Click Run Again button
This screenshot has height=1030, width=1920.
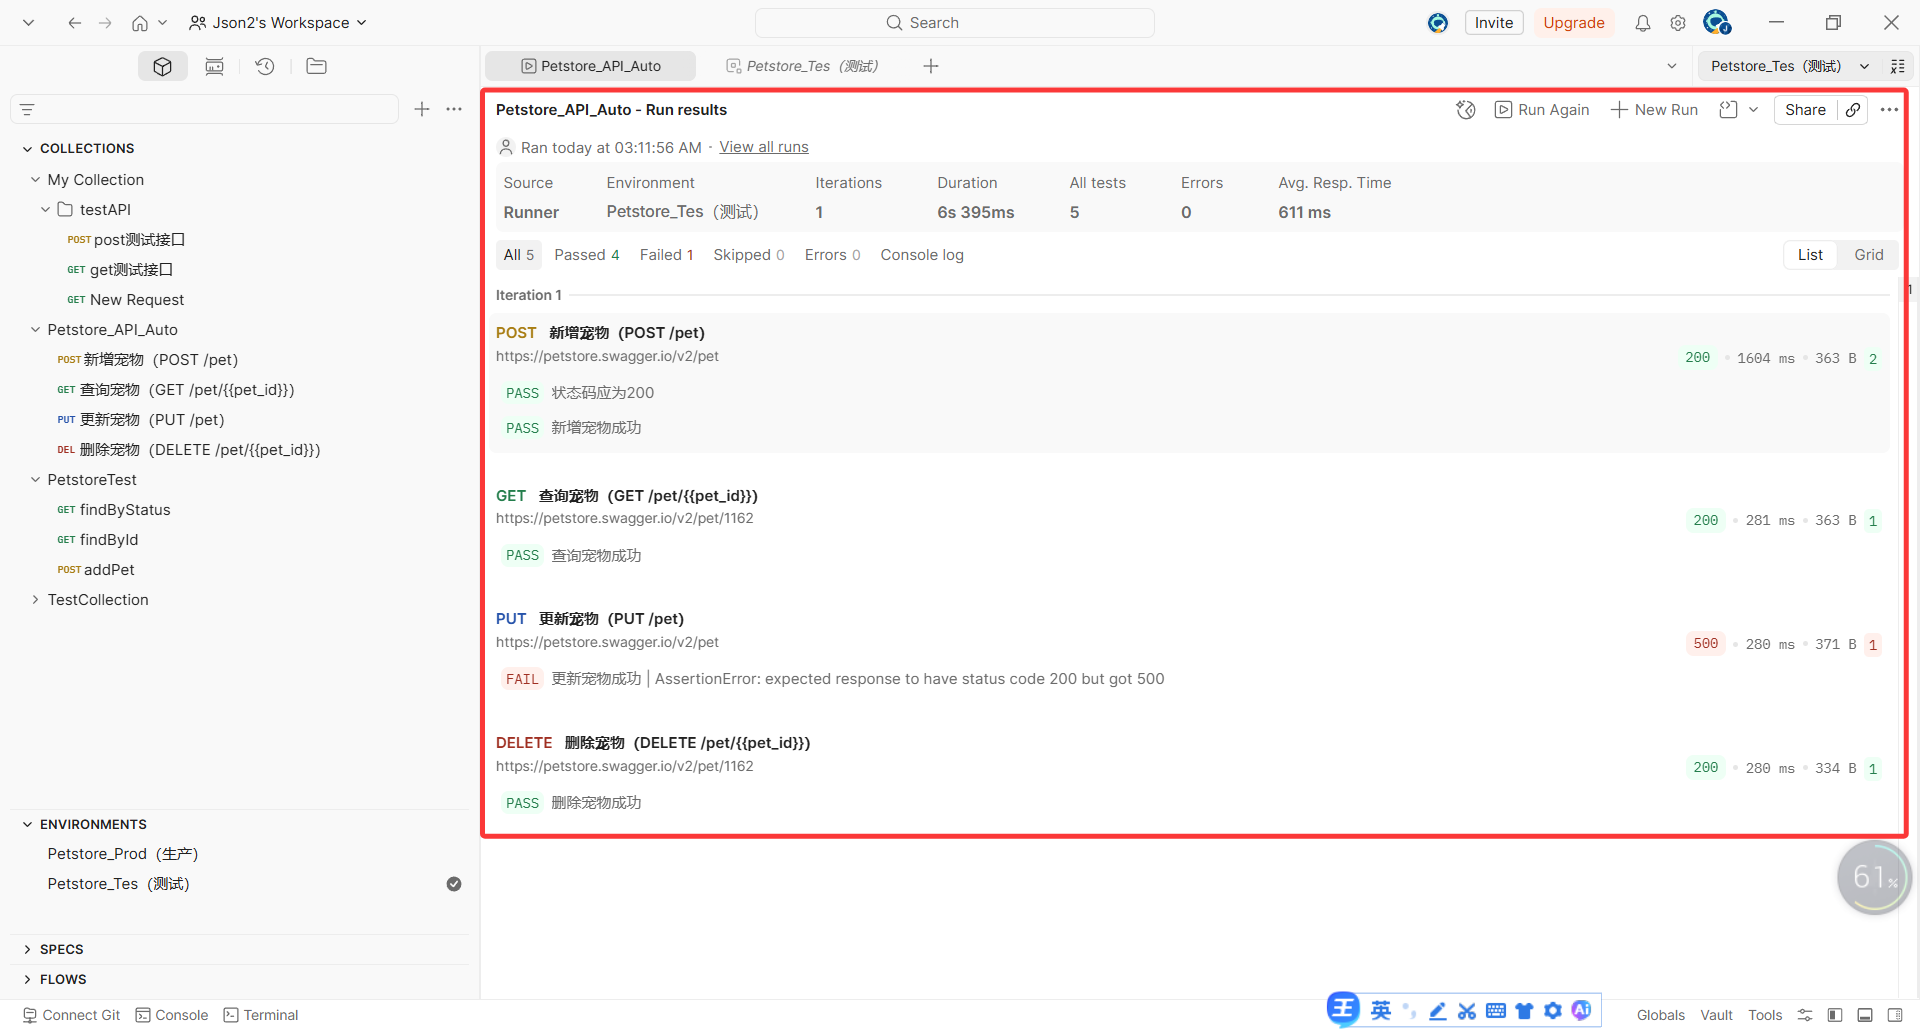click(1542, 110)
